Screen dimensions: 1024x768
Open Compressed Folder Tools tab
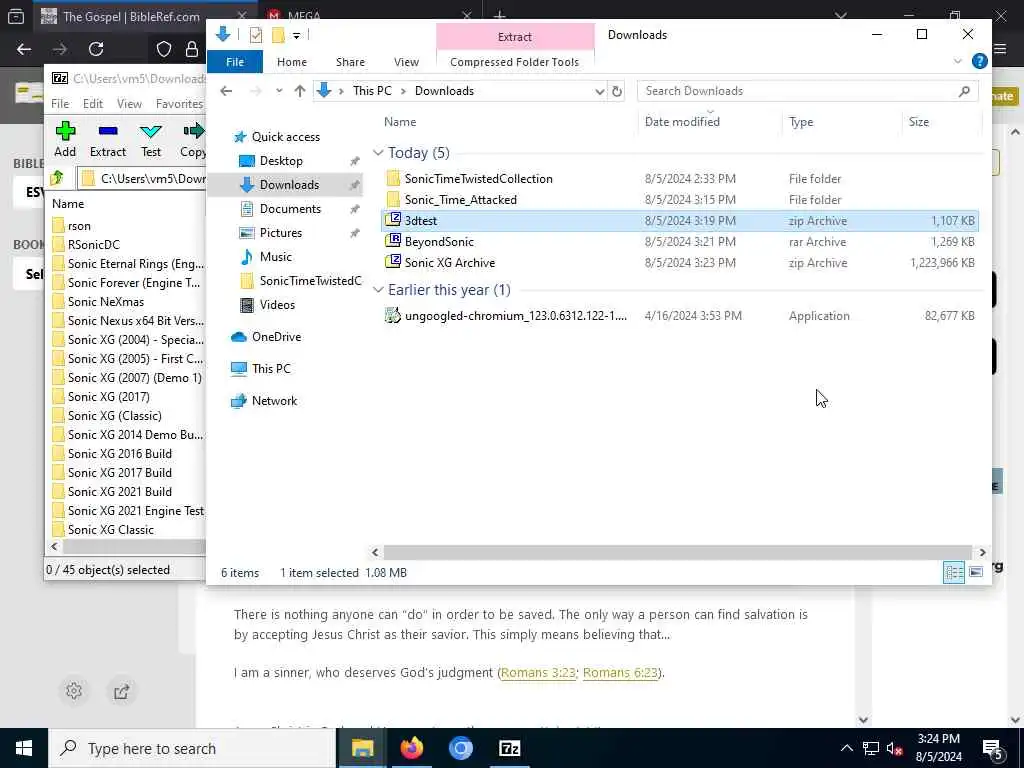(515, 62)
